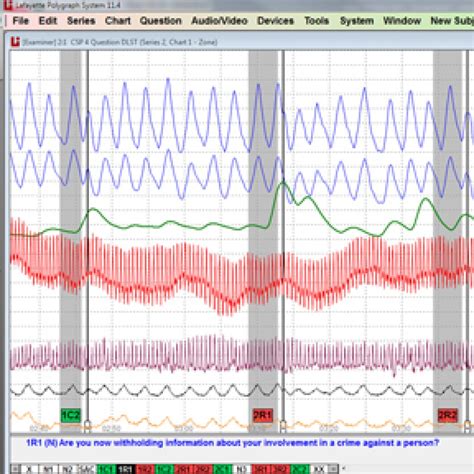The width and height of the screenshot is (474, 474).
Task: Select the green 1C2 question in the bottom bar
Action: 165,469
